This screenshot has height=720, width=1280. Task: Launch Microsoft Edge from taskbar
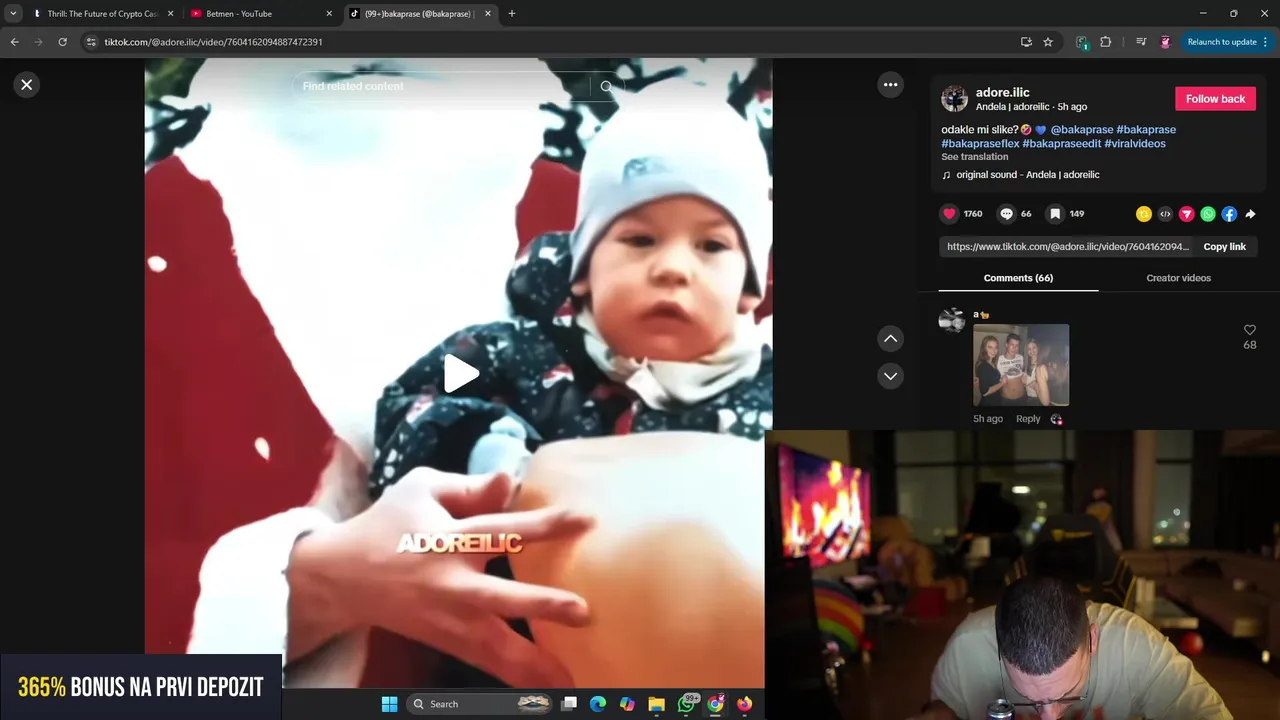click(x=598, y=704)
